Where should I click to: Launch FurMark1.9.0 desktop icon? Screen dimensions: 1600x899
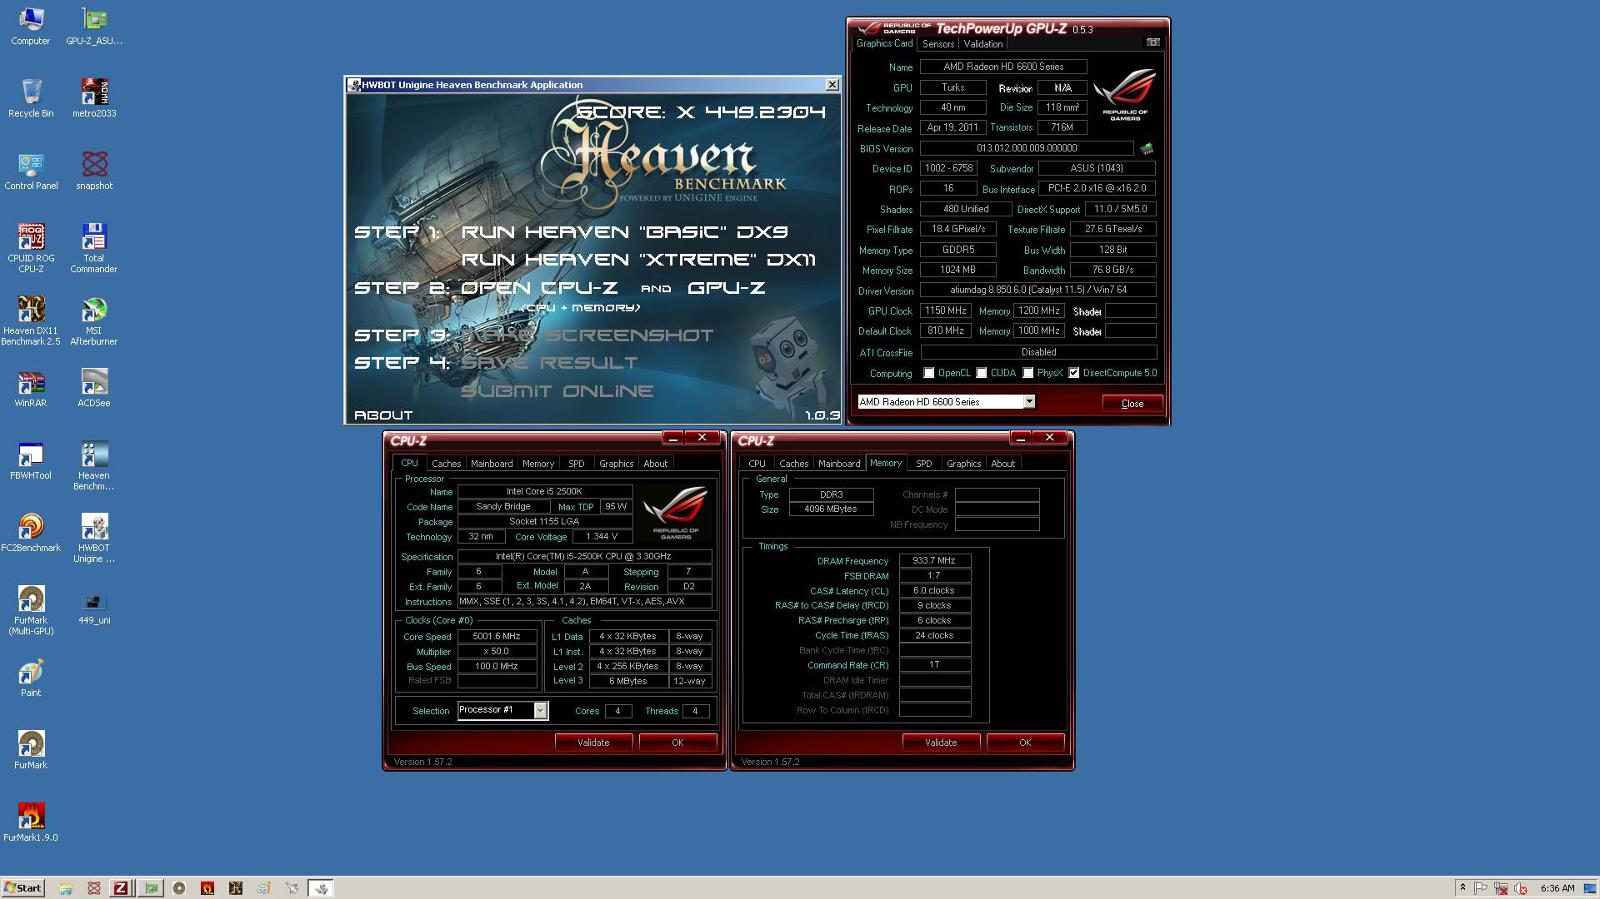(x=31, y=822)
